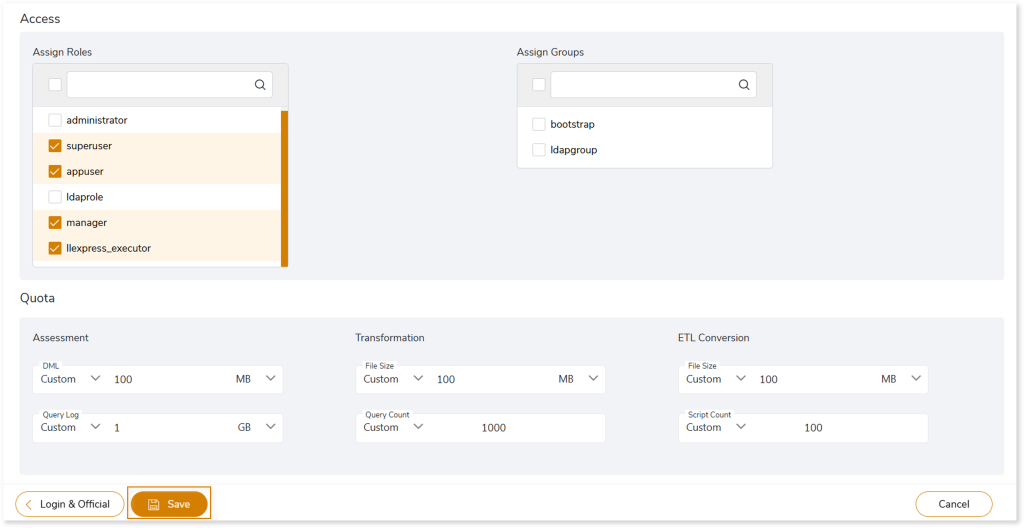1024x528 pixels.
Task: Click the search icon in Assign Groups
Action: point(744,85)
